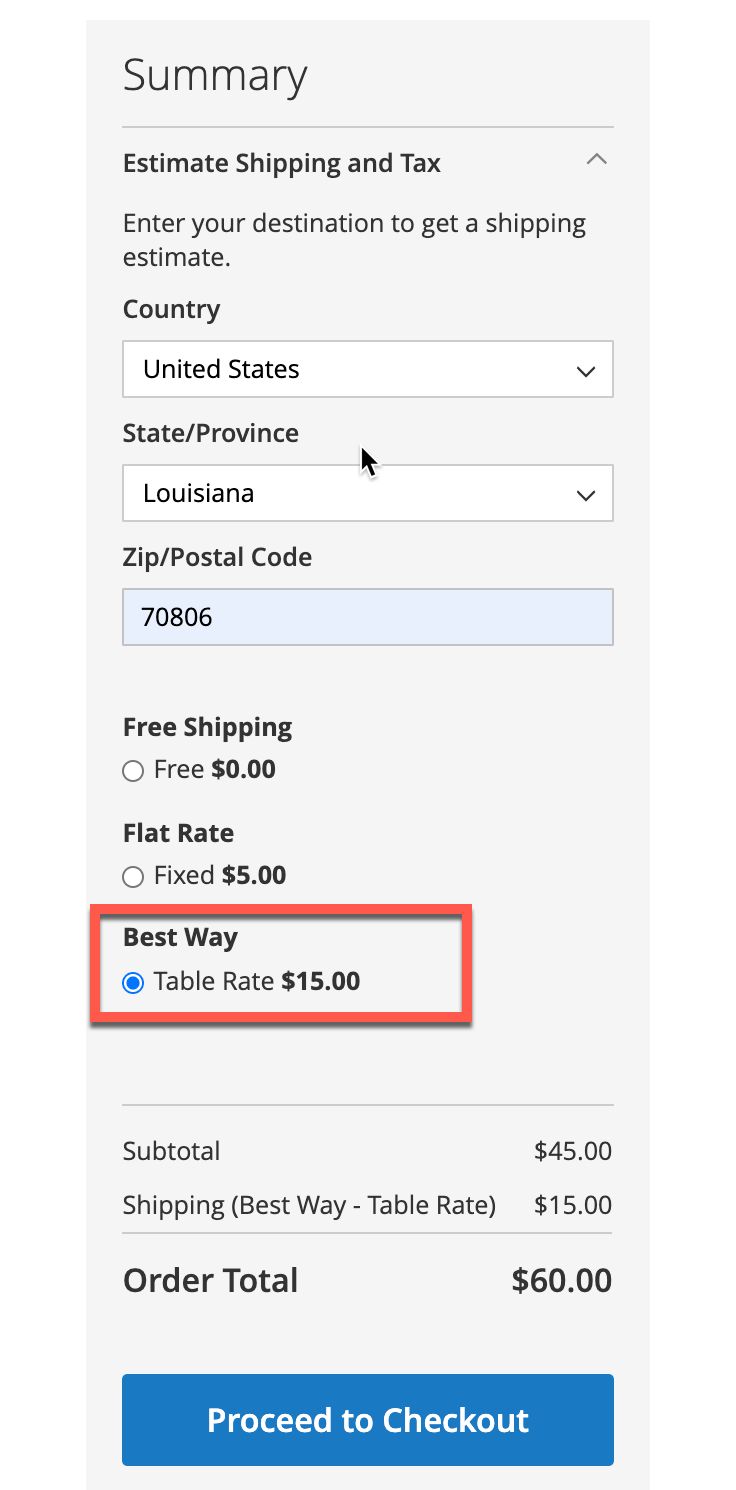Select the Free $0.00 shipping option
736x1490 pixels.
[x=132, y=770]
